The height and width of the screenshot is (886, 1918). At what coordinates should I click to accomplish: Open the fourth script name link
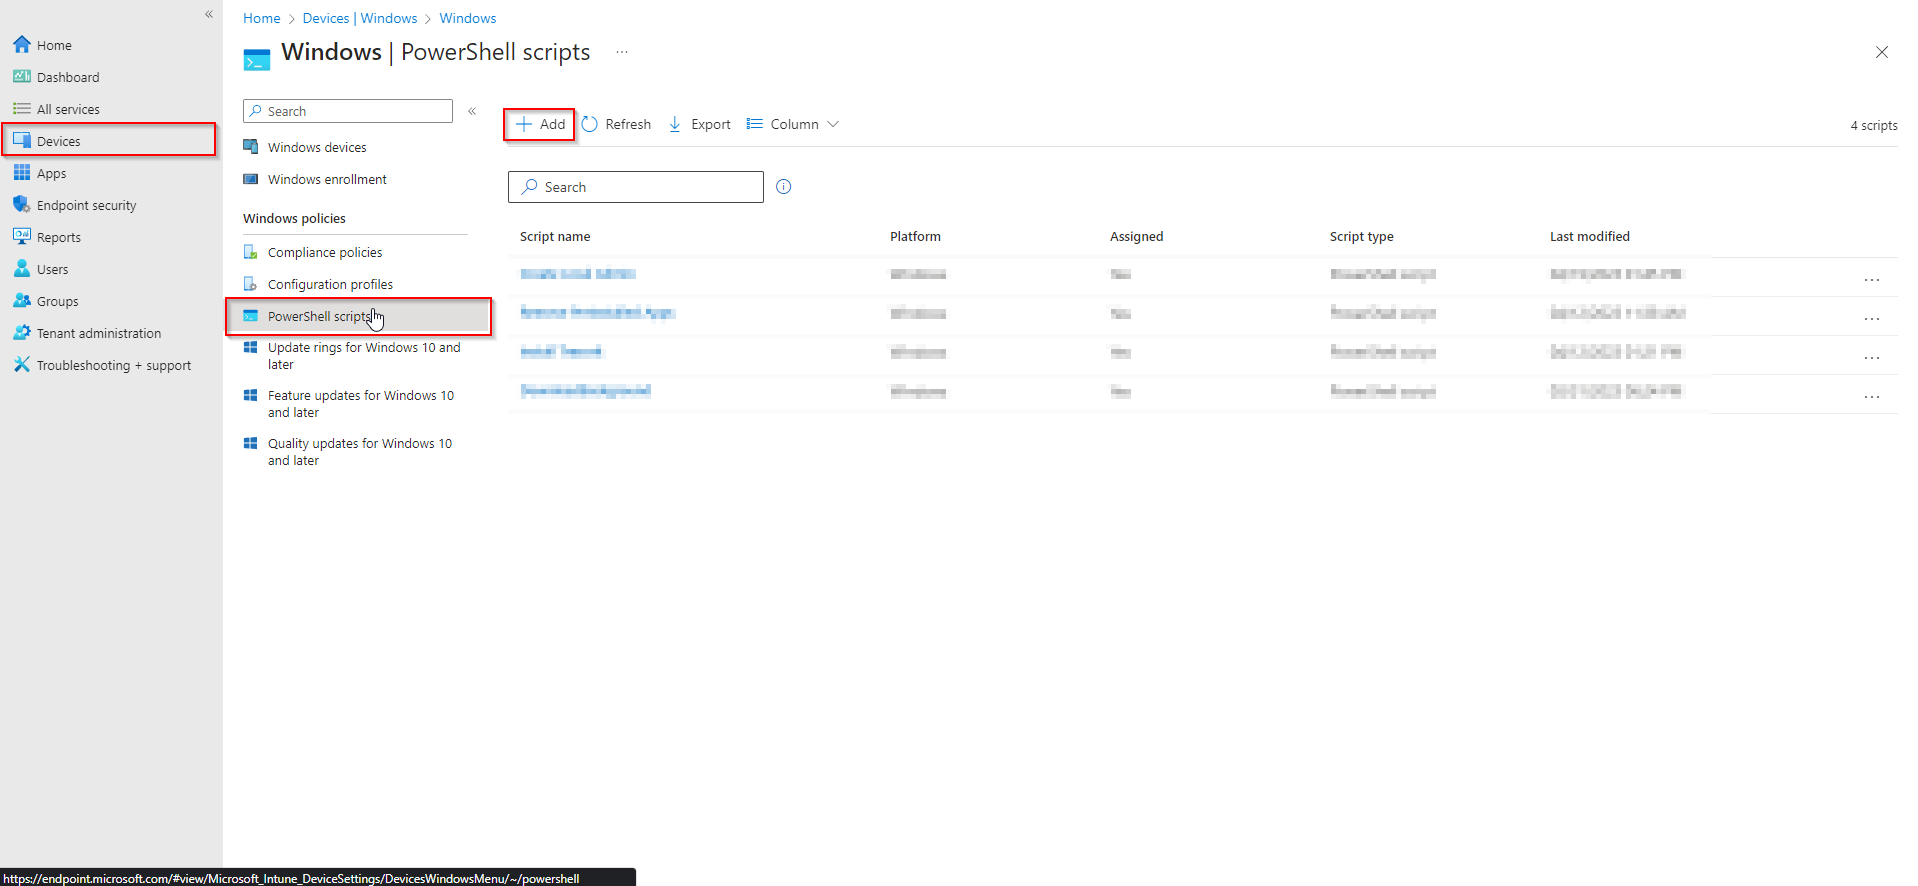point(586,391)
